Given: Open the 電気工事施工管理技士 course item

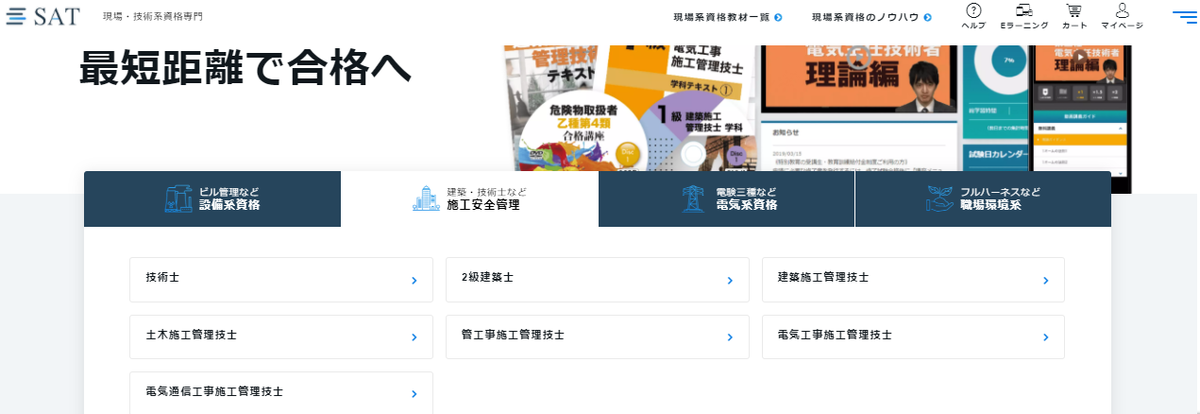Looking at the screenshot, I should click(x=913, y=337).
